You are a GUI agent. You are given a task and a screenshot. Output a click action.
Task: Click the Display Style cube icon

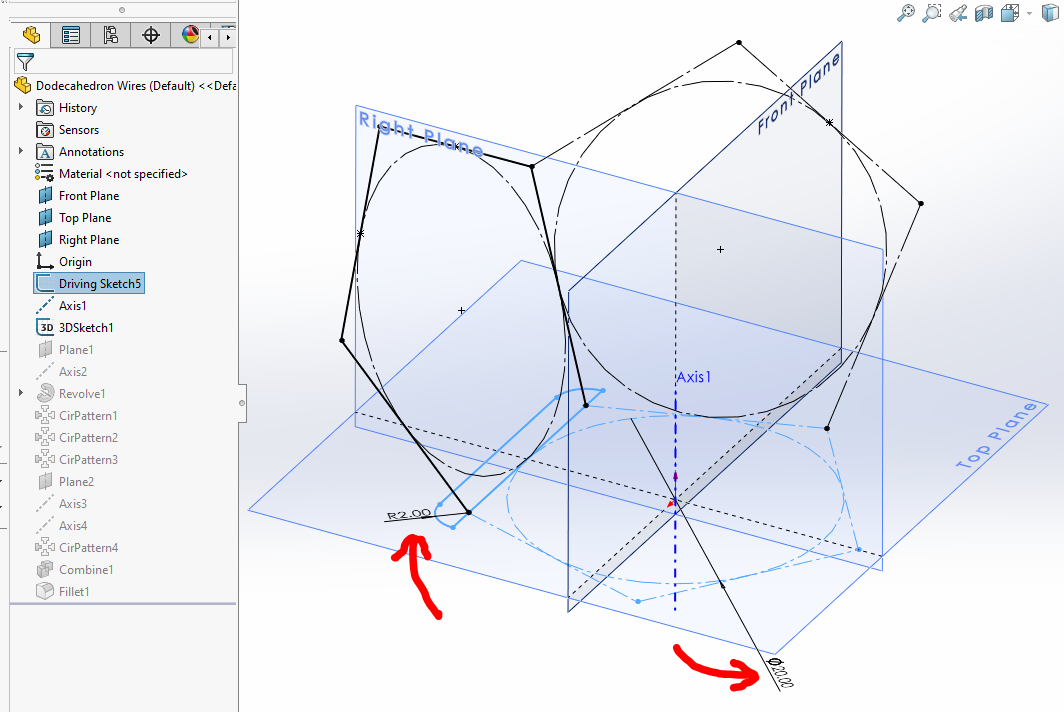1050,13
